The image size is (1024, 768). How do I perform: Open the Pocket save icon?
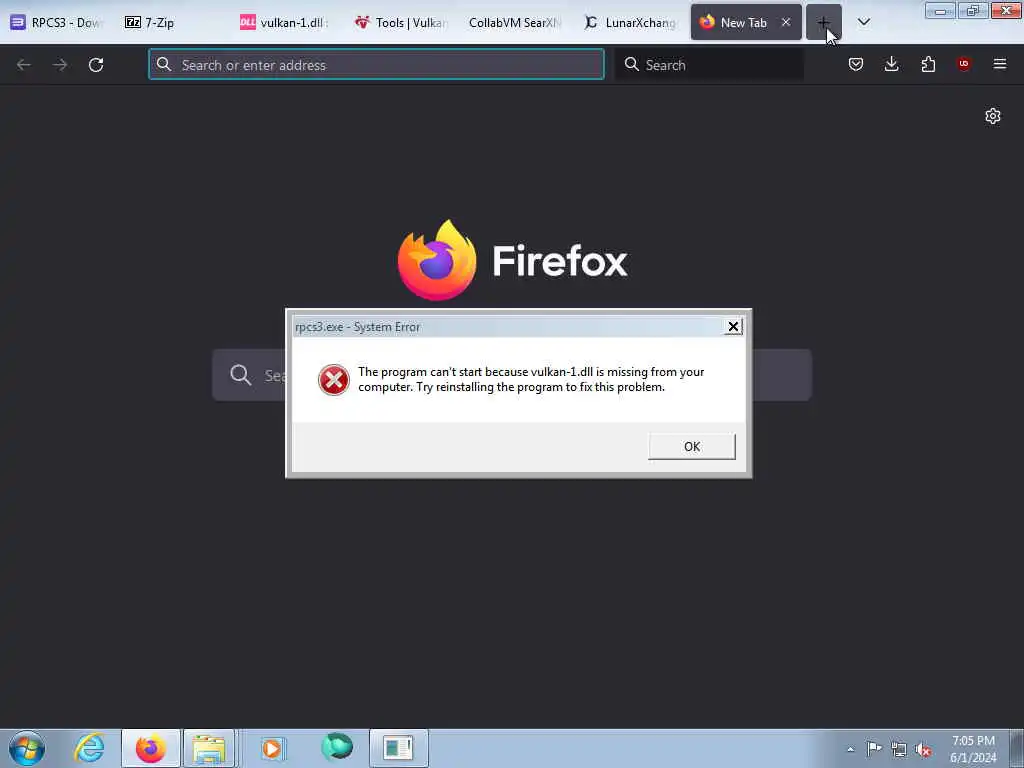[856, 64]
